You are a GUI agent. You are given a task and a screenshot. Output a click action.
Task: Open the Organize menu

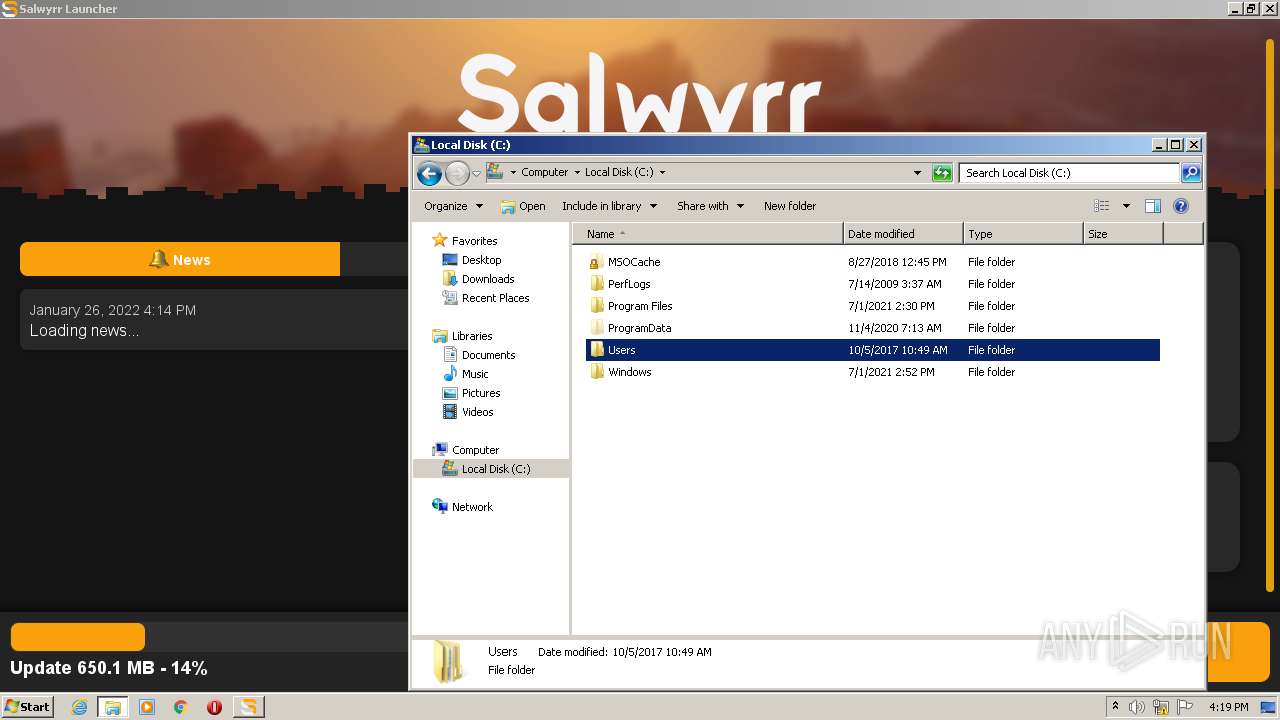453,206
